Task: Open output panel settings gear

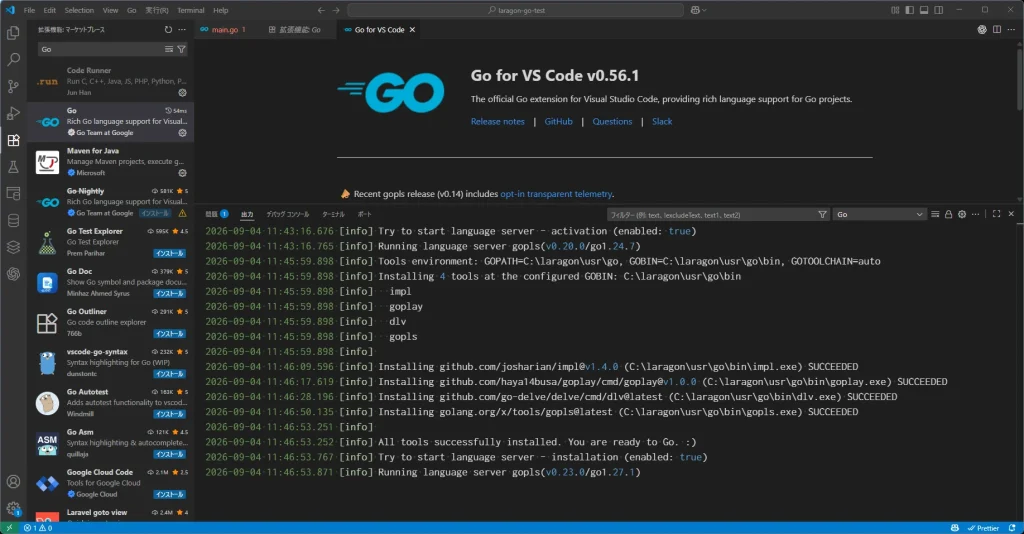Action: [962, 214]
